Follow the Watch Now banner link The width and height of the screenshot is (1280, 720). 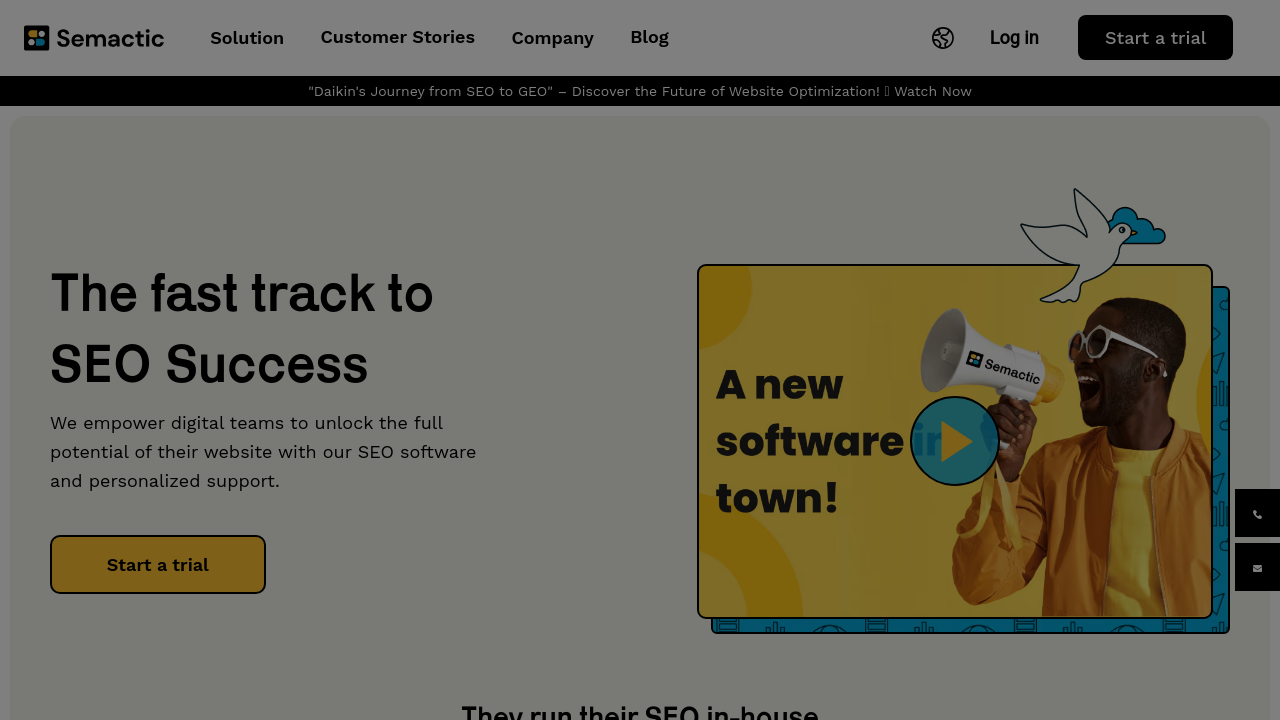pos(932,91)
